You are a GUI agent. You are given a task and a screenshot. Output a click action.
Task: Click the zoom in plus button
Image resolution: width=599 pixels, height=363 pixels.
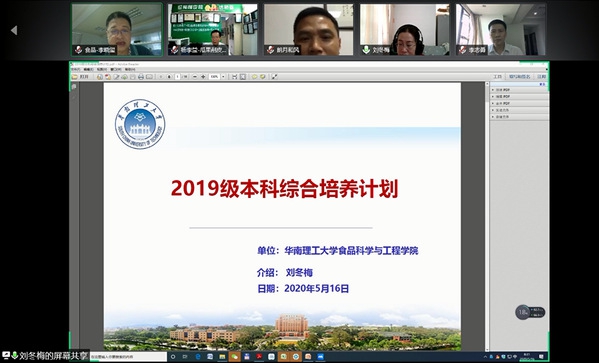pos(203,77)
